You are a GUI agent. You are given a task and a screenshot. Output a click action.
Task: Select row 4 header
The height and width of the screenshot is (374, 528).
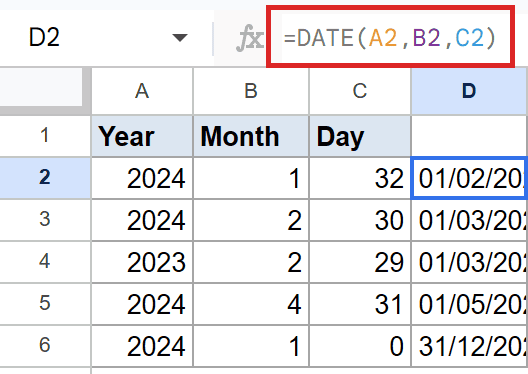pyautogui.click(x=45, y=262)
